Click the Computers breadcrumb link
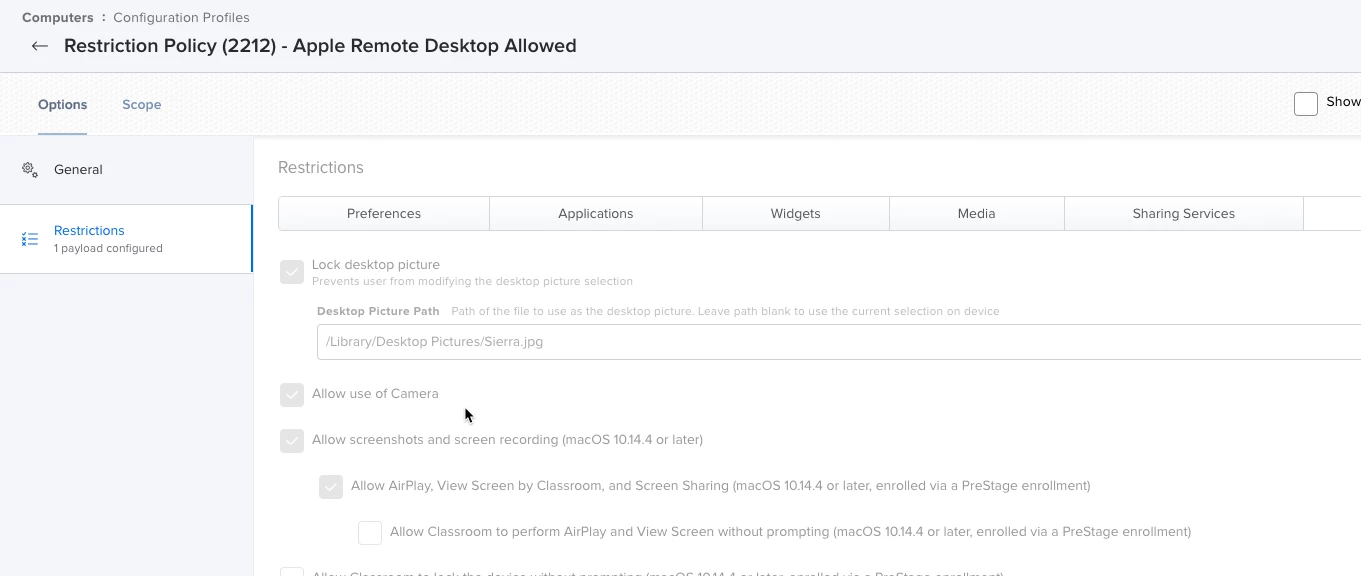Viewport: 1361px width, 576px height. pyautogui.click(x=58, y=17)
